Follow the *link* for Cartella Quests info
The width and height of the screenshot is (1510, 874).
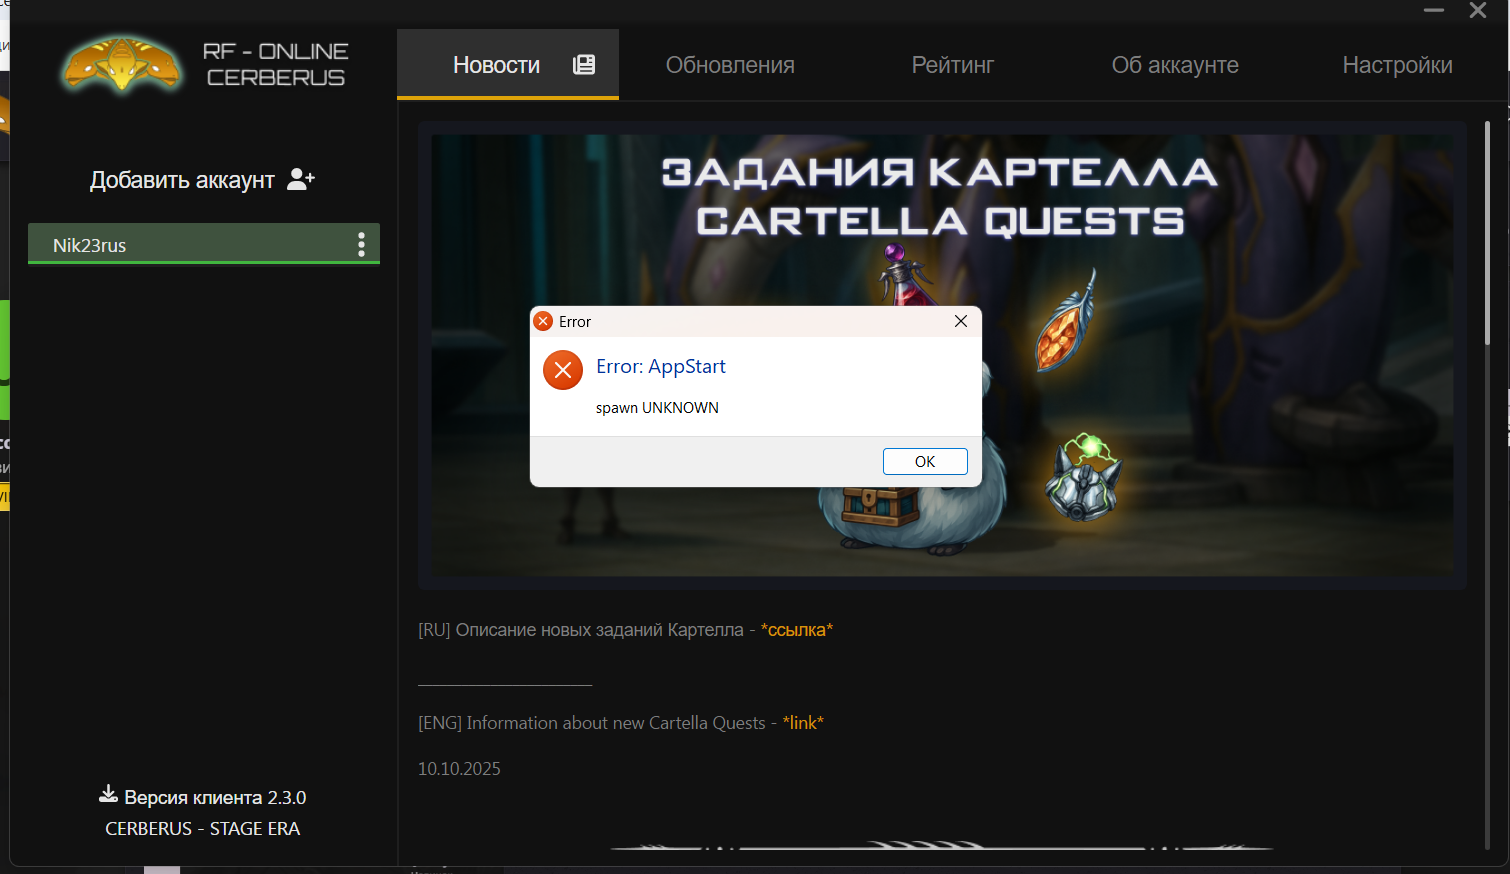tap(803, 723)
